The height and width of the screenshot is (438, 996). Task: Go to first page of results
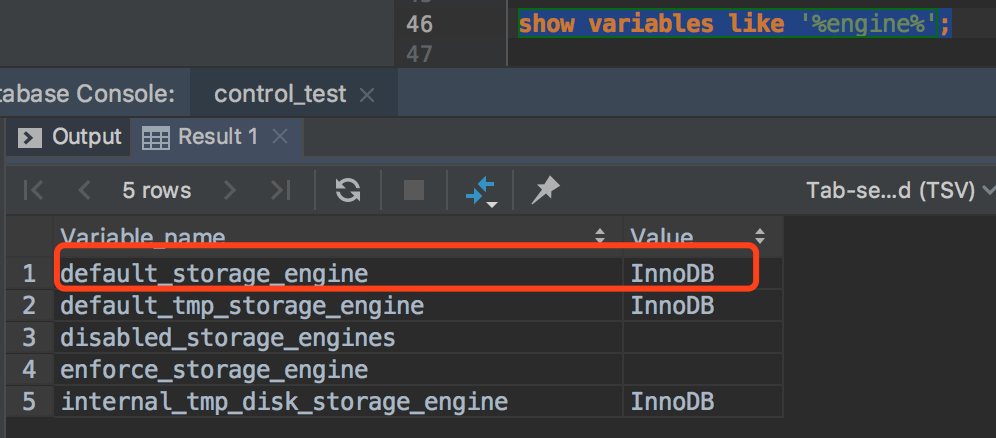click(x=33, y=190)
